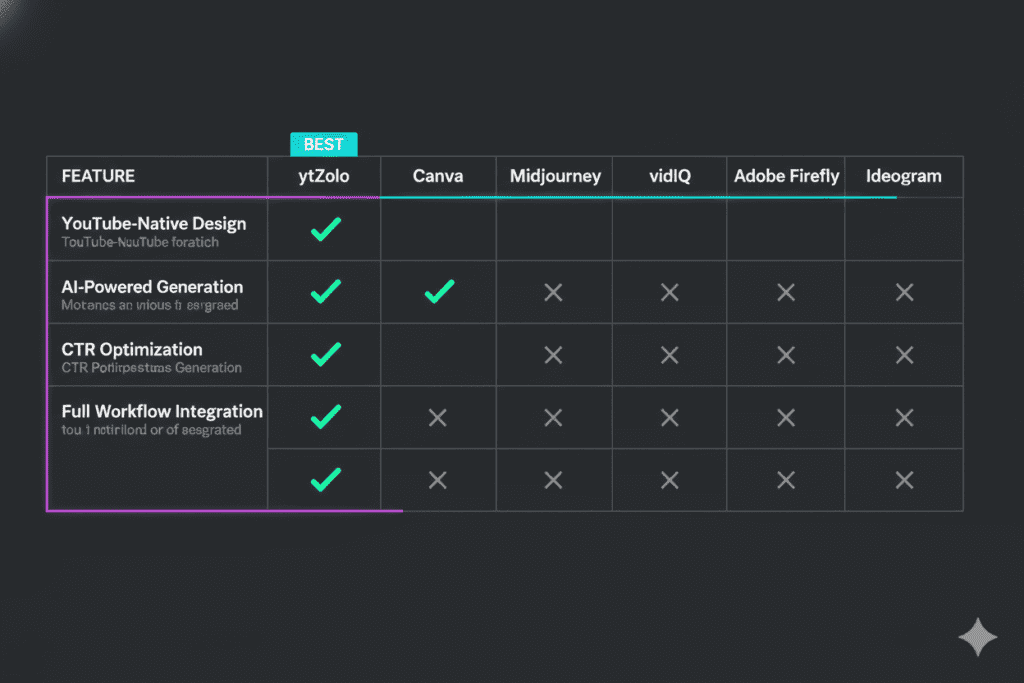Click the ytZolo checkmark in the unlabeled last row
This screenshot has width=1024, height=683.
[x=326, y=480]
